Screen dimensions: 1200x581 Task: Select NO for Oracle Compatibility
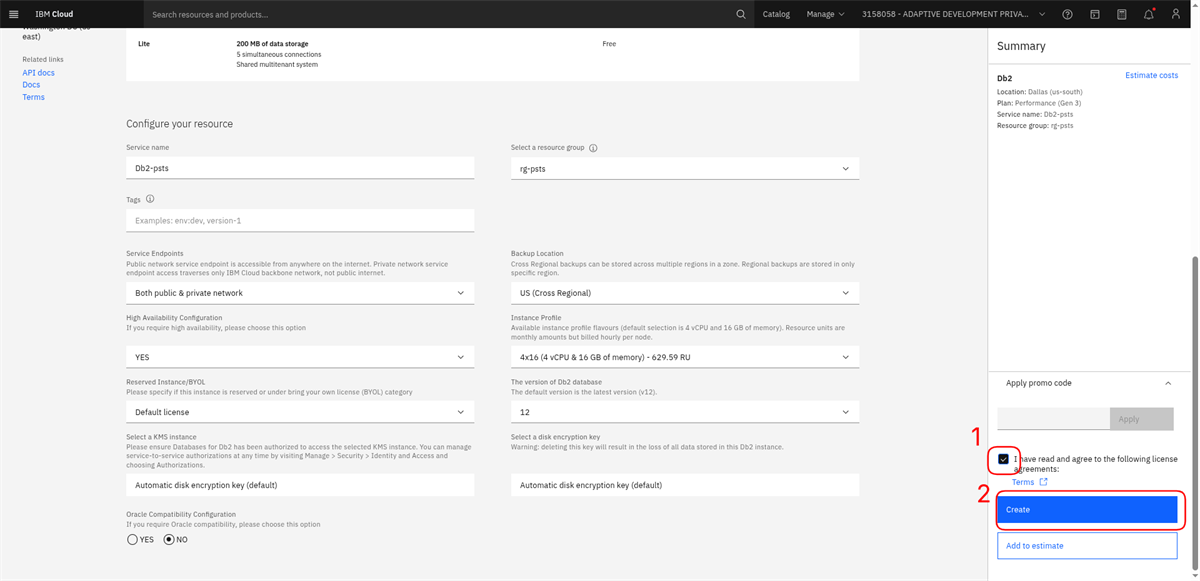tap(169, 539)
